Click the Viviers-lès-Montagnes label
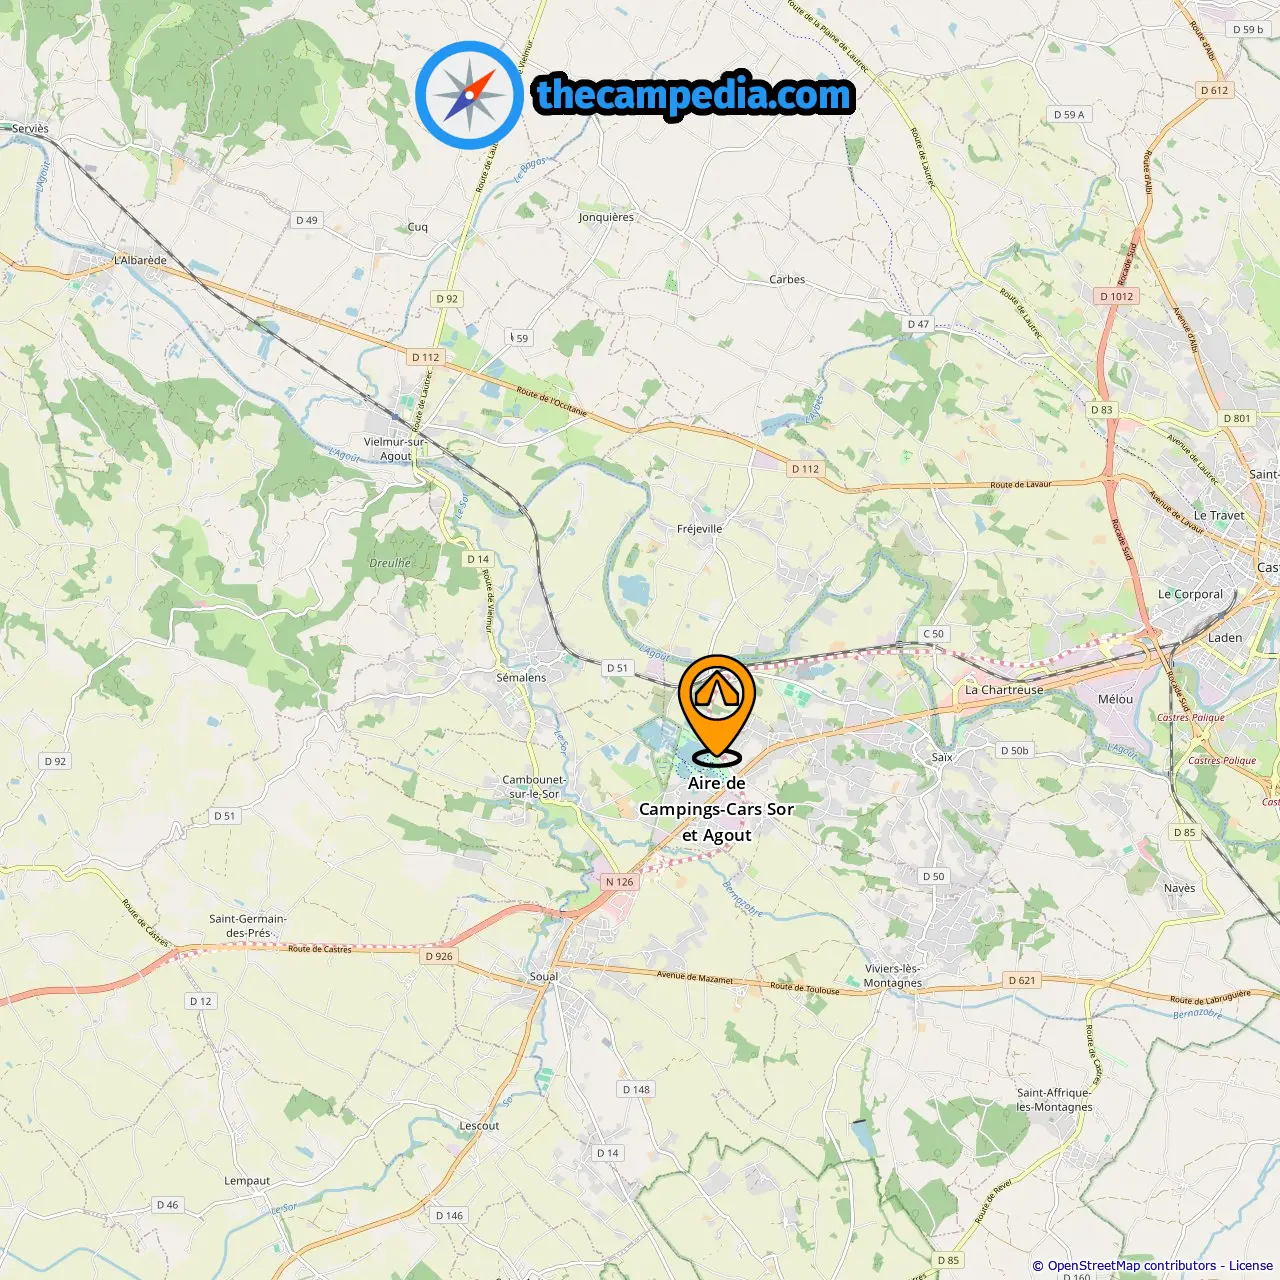This screenshot has height=1280, width=1280. coord(893,975)
